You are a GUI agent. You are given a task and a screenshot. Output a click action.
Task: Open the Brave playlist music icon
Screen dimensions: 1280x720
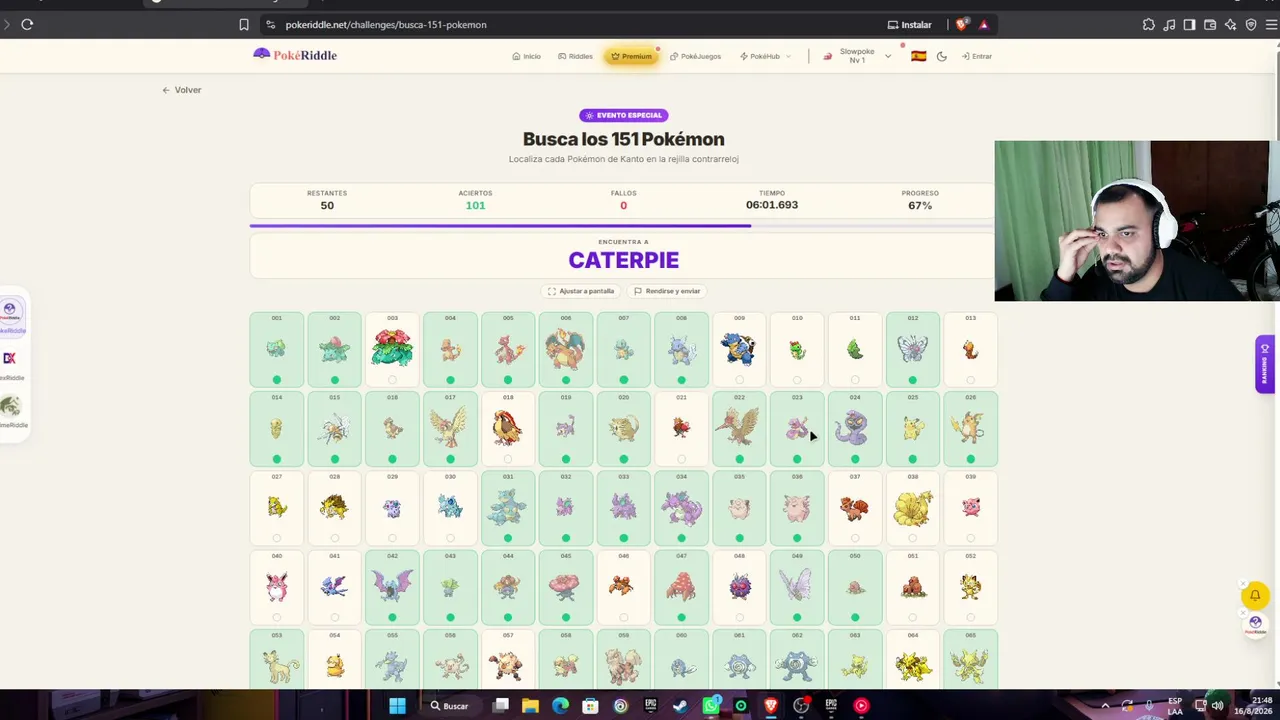[1169, 24]
